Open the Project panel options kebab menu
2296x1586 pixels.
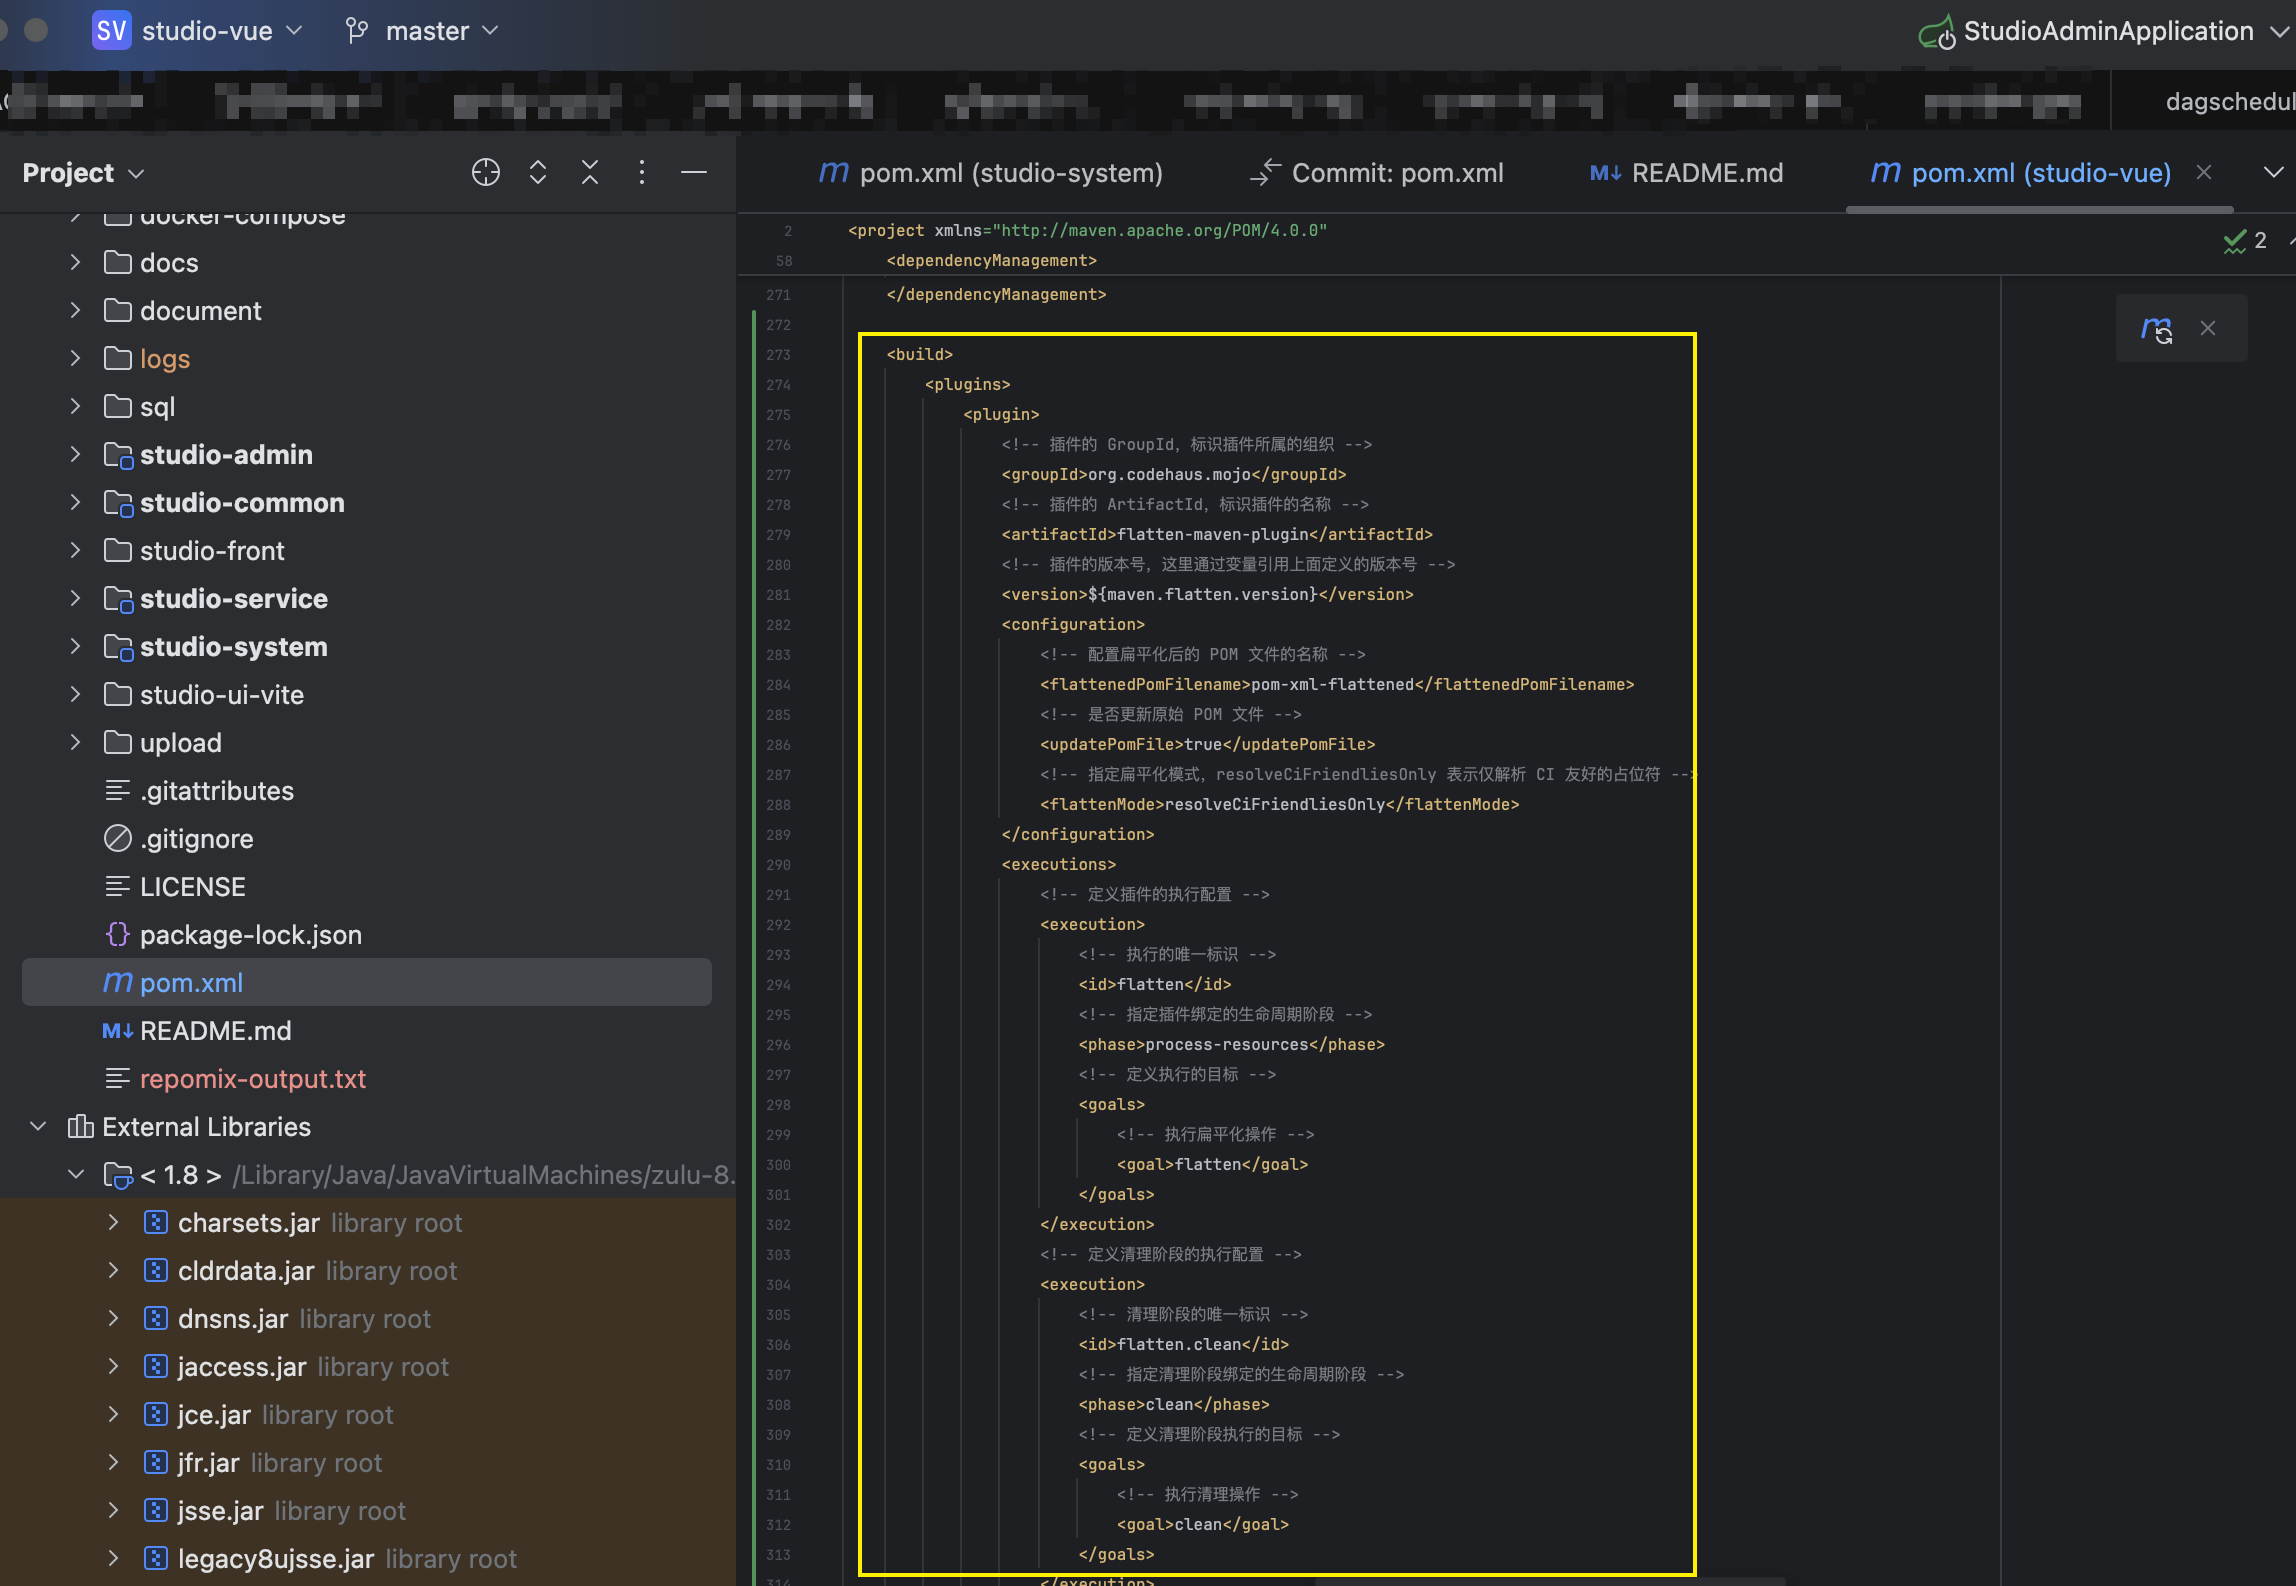(642, 172)
